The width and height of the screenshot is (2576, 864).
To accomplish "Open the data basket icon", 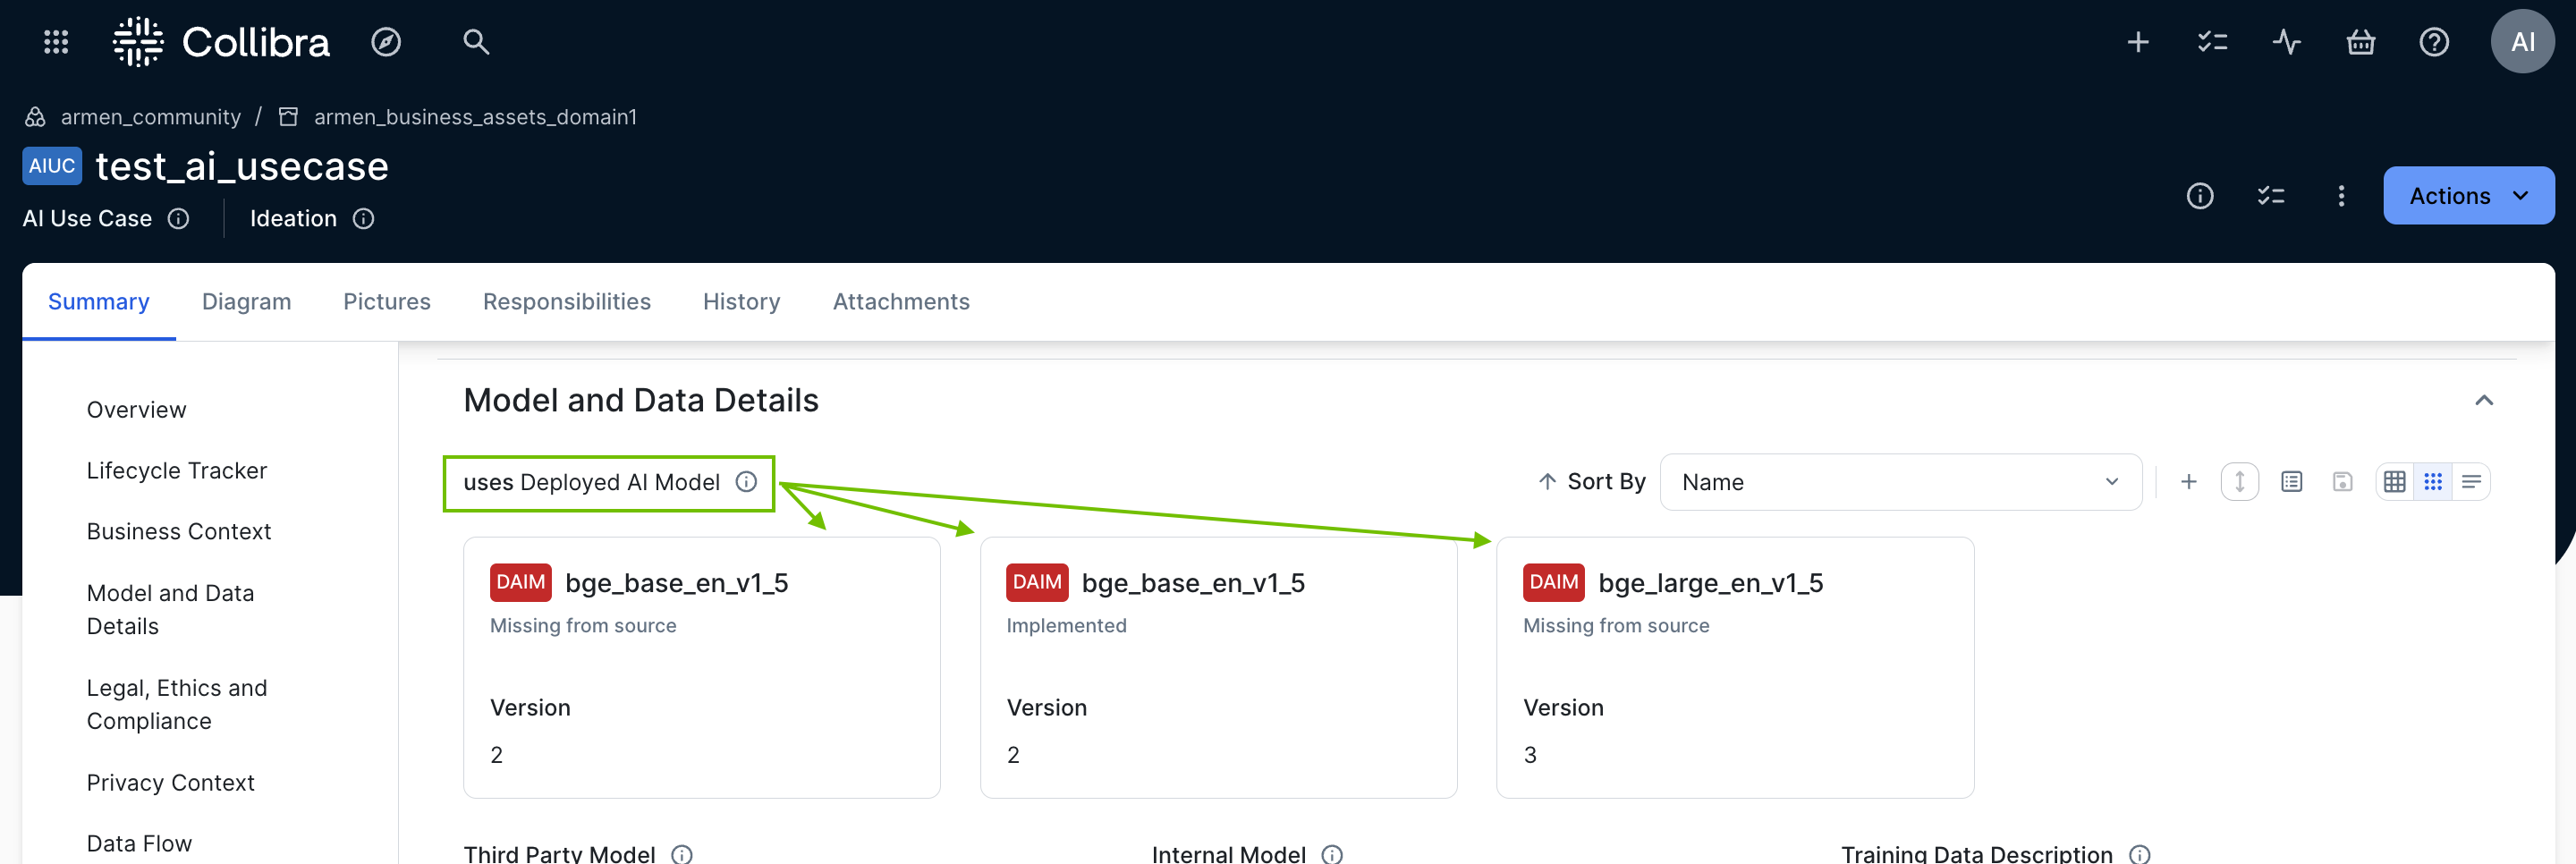I will click(2360, 42).
